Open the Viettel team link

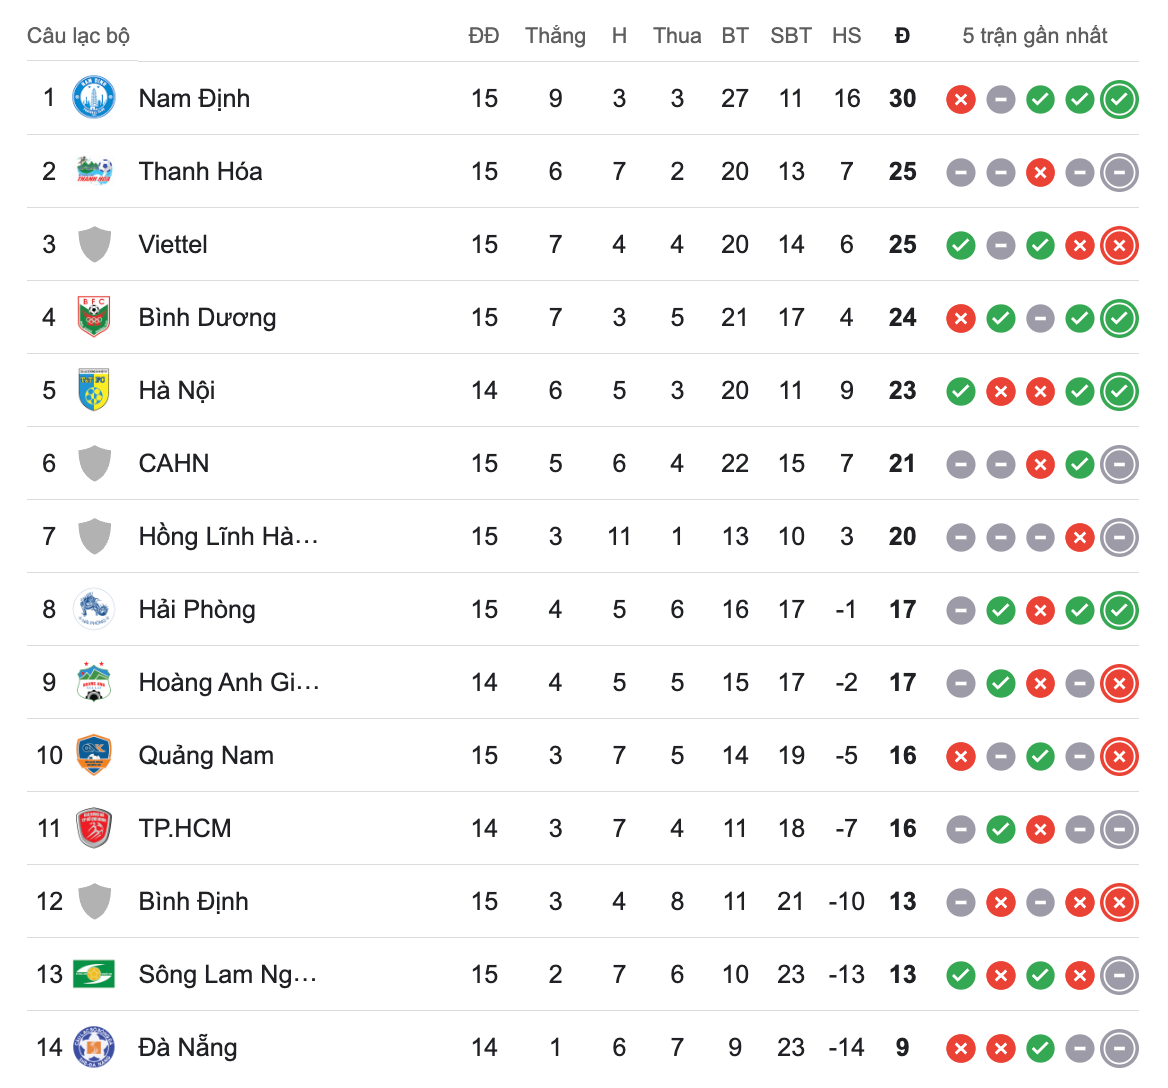click(173, 244)
